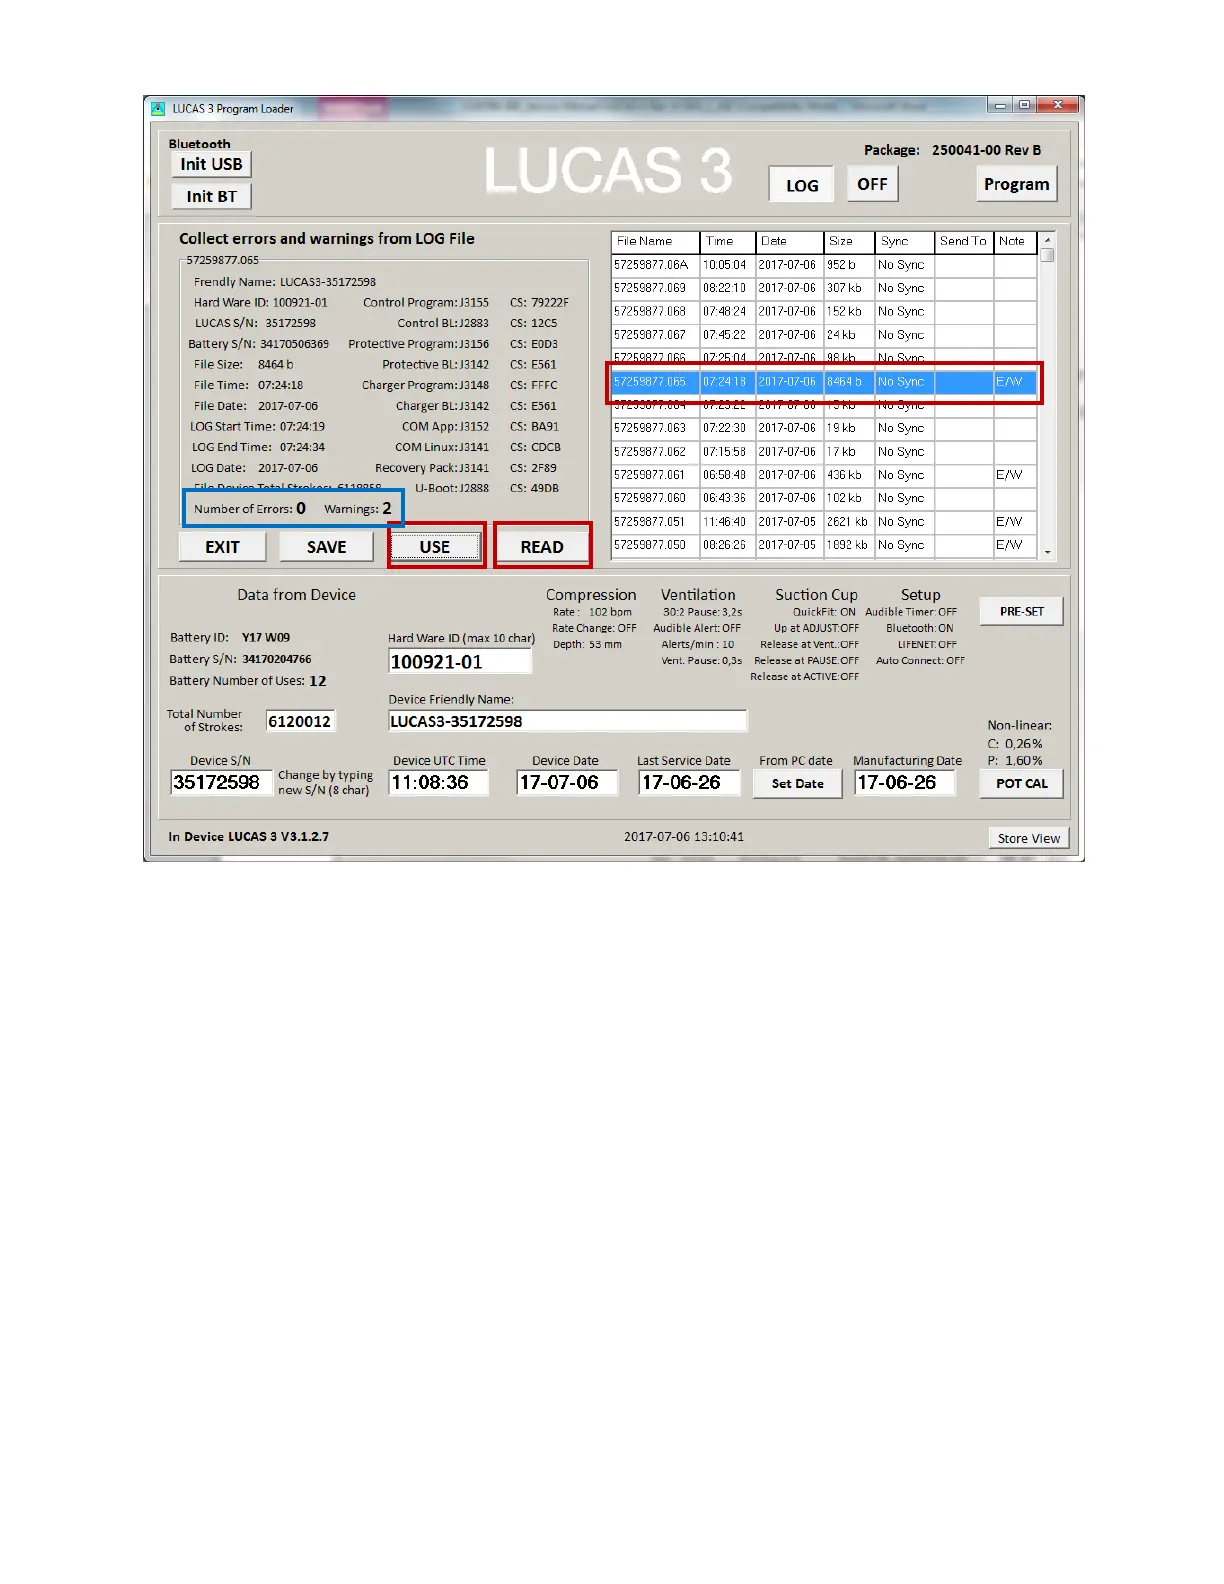Viewport: 1224px width, 1584px height.
Task: Maximize the Program Loader window
Action: tap(1024, 105)
